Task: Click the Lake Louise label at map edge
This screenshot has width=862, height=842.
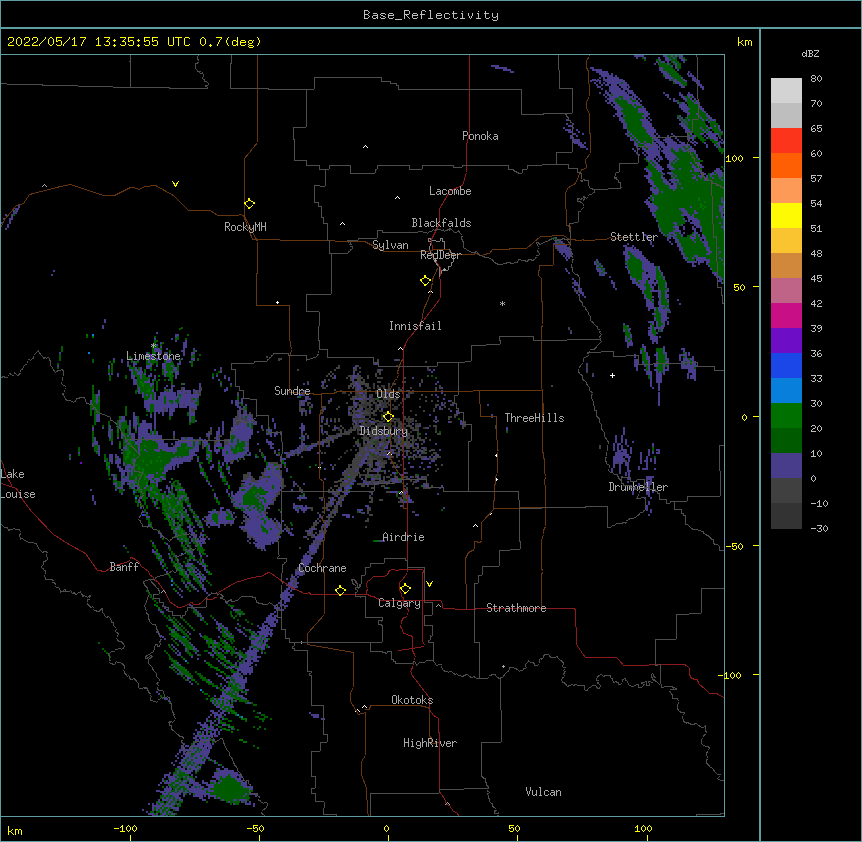Action: click(18, 484)
